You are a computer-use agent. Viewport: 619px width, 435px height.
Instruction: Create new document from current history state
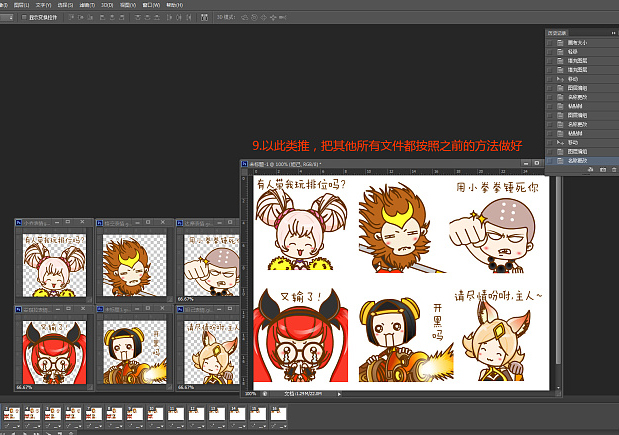click(591, 169)
